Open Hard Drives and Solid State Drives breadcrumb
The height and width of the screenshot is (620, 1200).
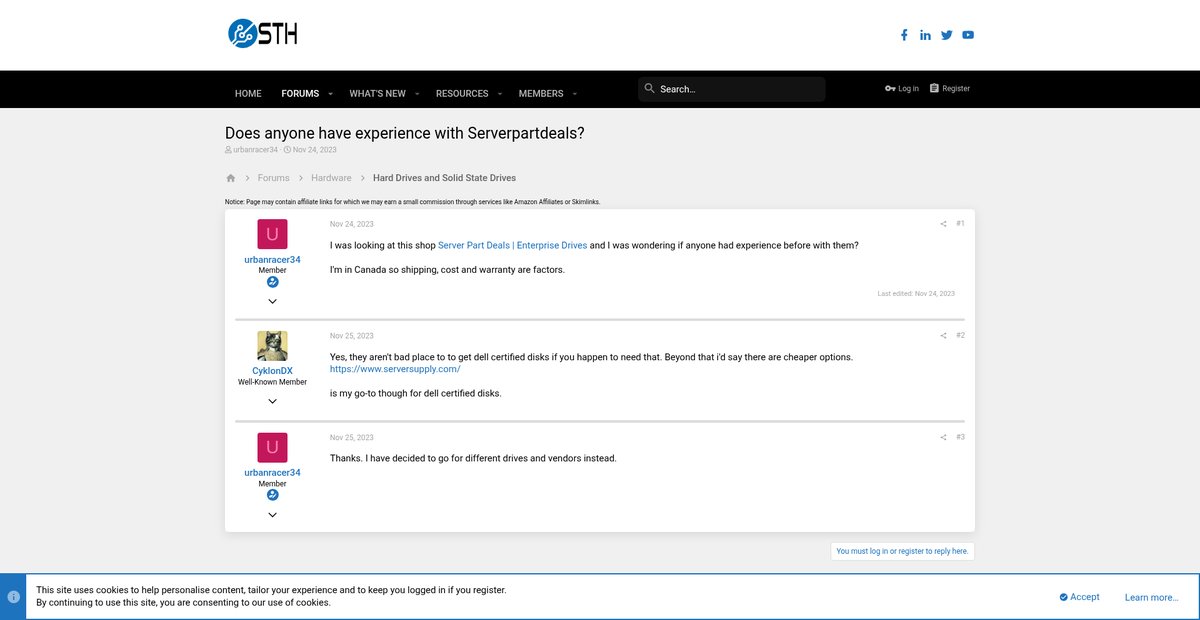click(x=444, y=178)
